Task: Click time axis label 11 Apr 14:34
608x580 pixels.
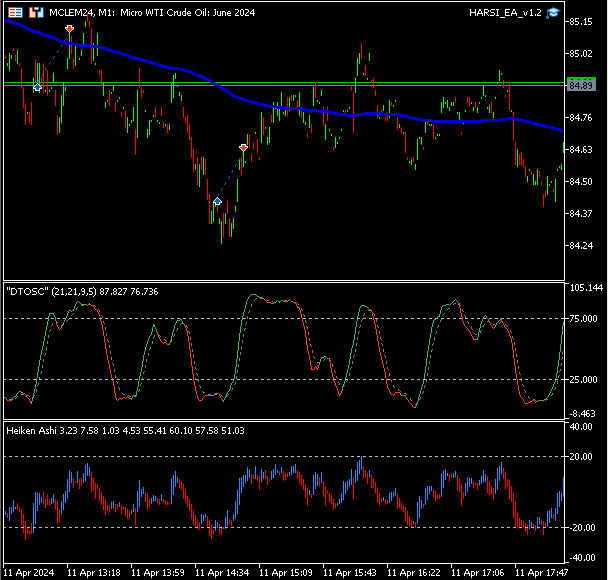Action: [221, 573]
